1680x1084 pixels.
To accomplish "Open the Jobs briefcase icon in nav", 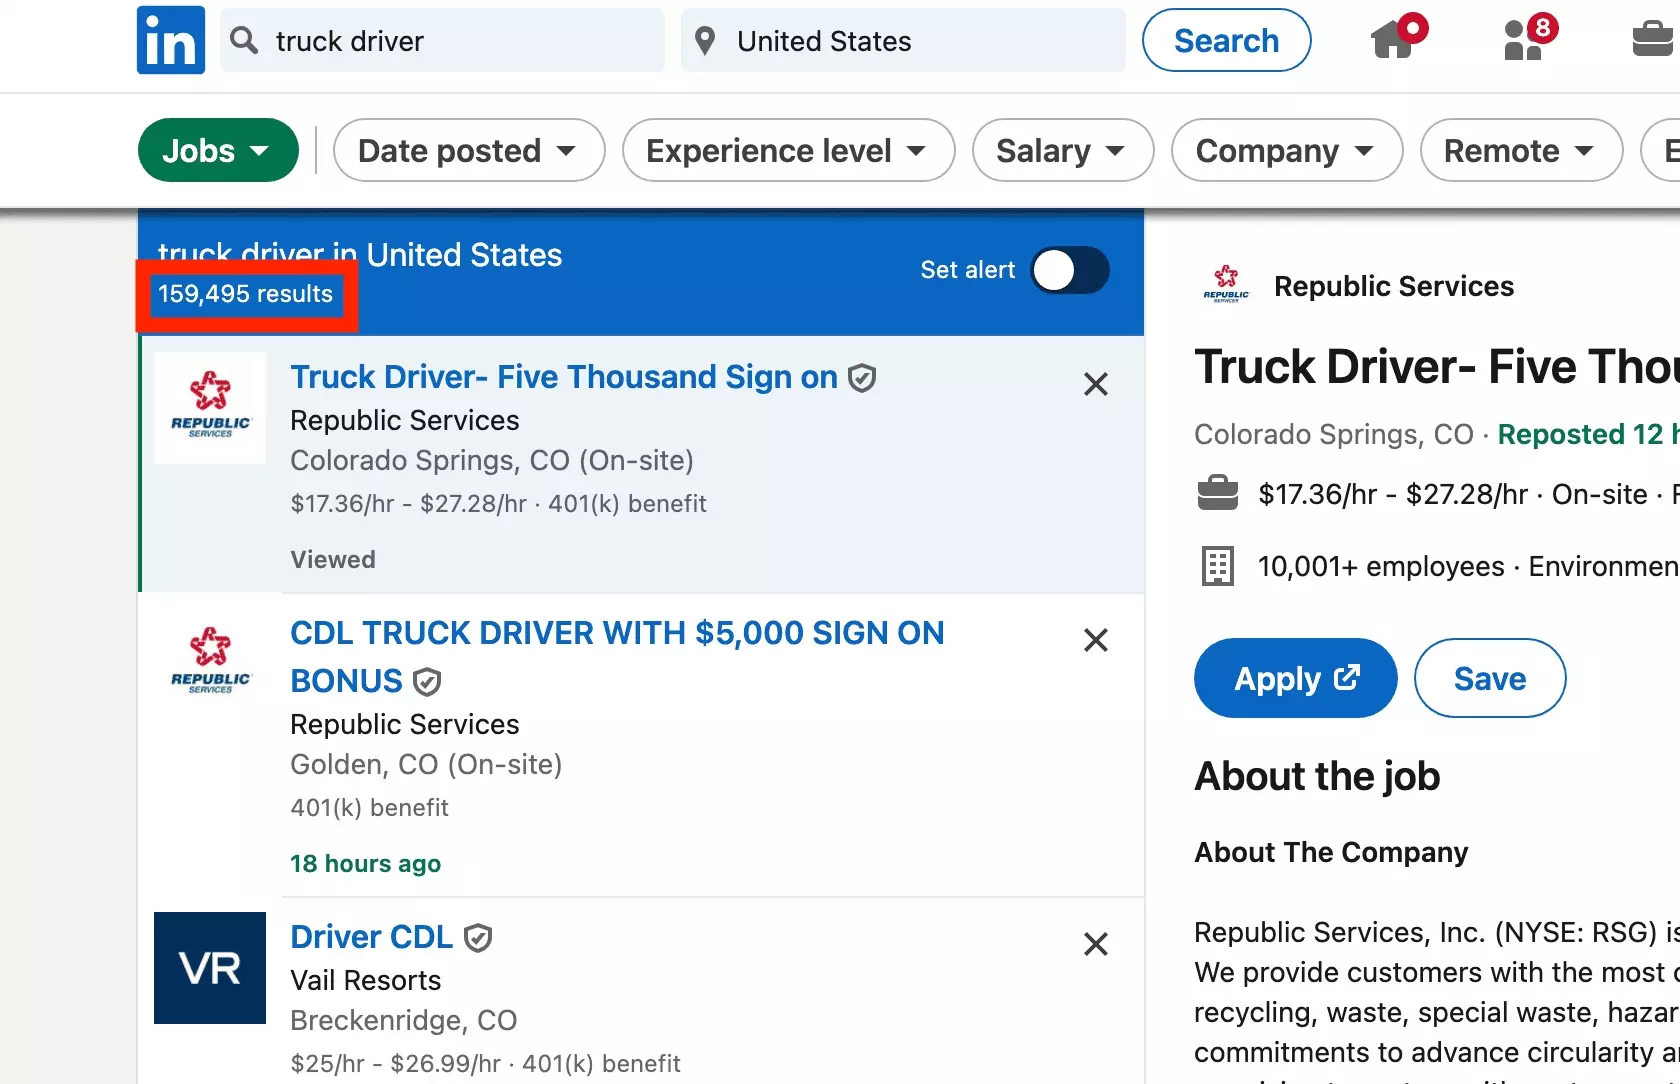I will coord(1655,38).
